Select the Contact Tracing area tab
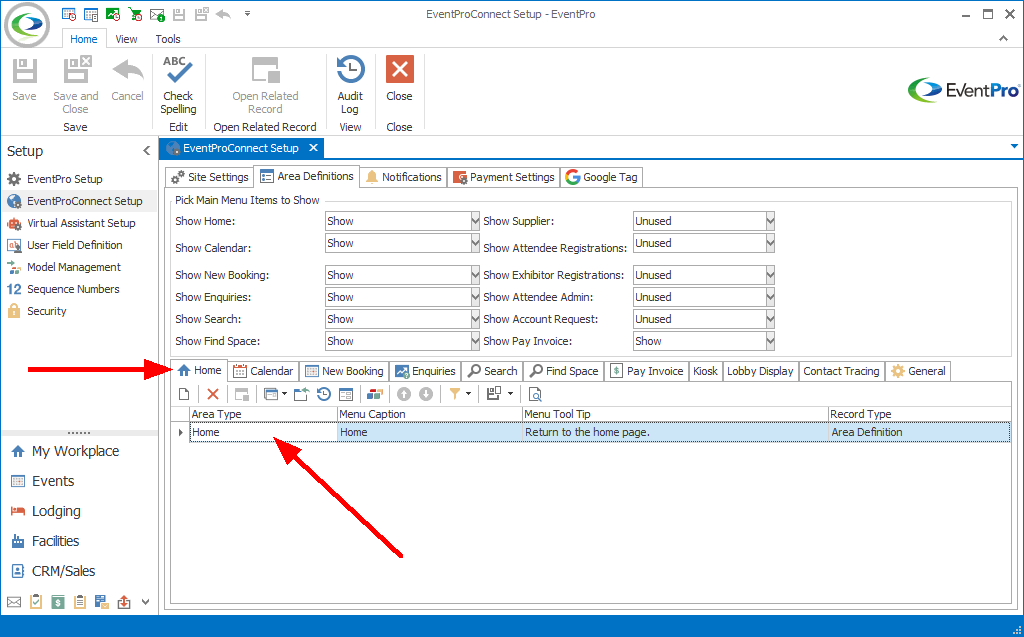Image resolution: width=1024 pixels, height=637 pixels. pos(841,371)
